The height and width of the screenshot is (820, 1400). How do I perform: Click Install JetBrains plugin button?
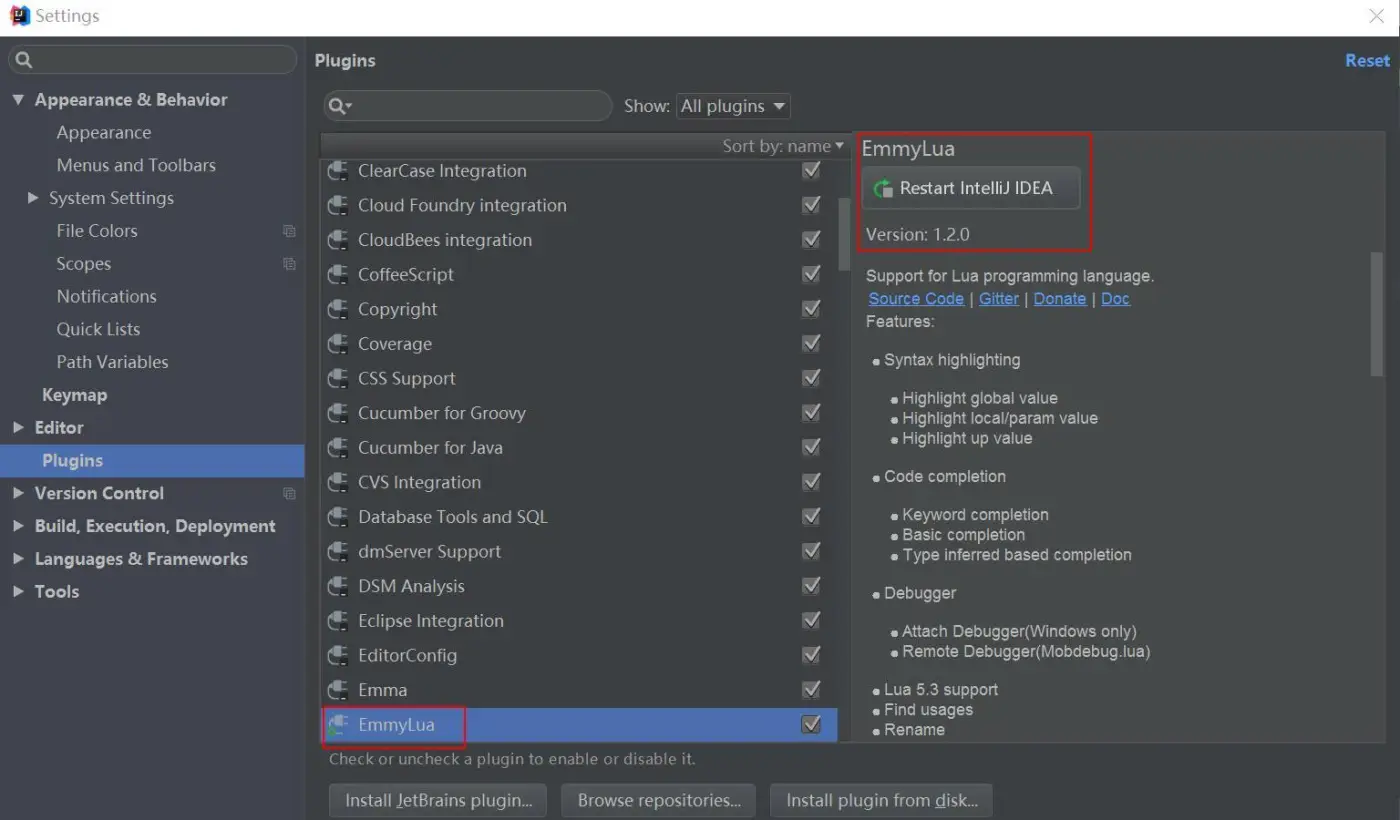pyautogui.click(x=438, y=800)
